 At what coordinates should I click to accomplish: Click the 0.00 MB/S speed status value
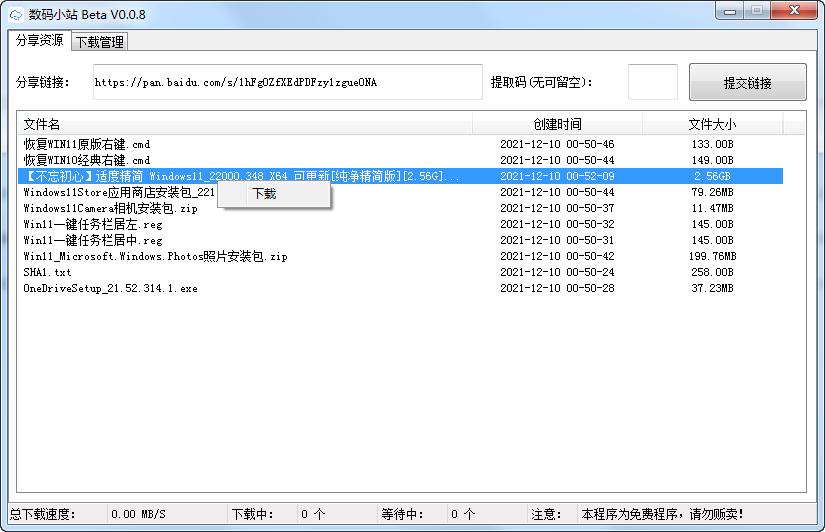pos(138,514)
